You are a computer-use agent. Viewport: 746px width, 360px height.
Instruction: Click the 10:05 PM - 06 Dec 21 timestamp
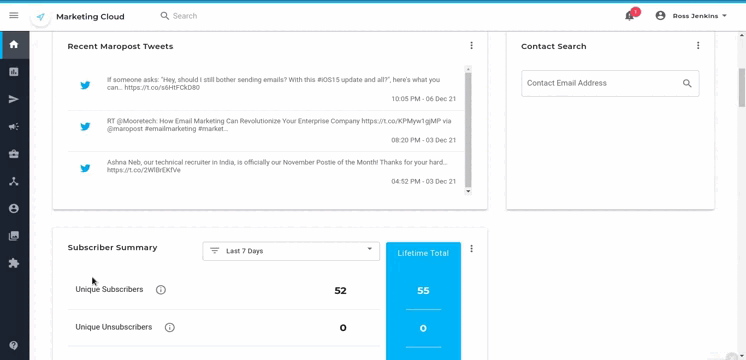tap(423, 99)
